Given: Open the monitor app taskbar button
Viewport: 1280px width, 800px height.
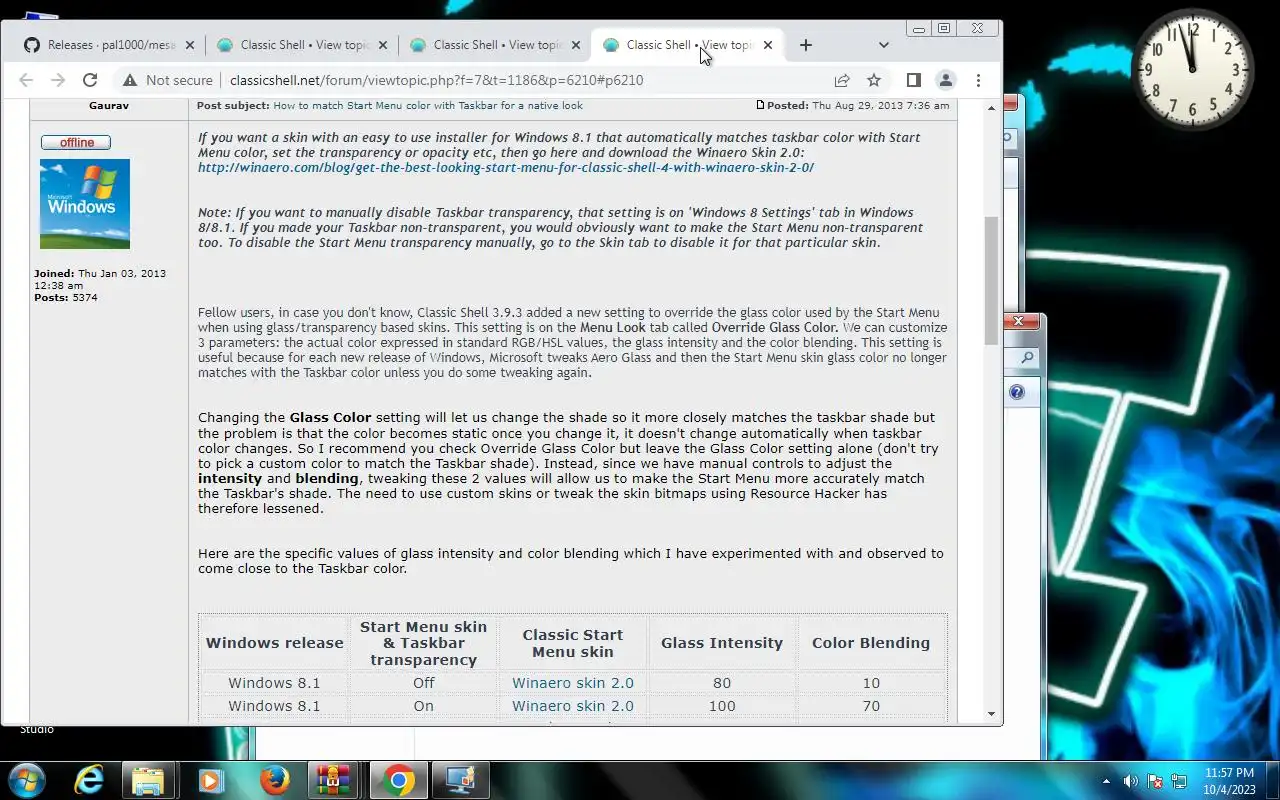Looking at the screenshot, I should click(x=460, y=780).
